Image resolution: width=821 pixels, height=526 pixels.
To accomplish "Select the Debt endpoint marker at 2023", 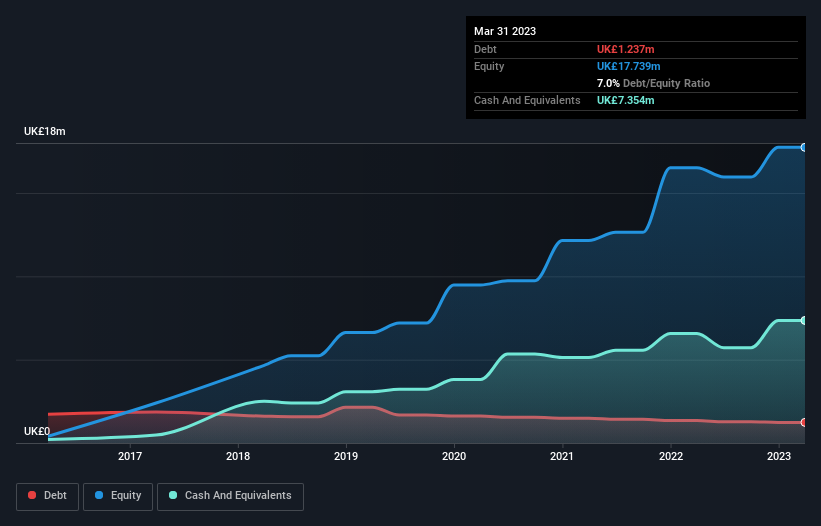I will point(804,422).
